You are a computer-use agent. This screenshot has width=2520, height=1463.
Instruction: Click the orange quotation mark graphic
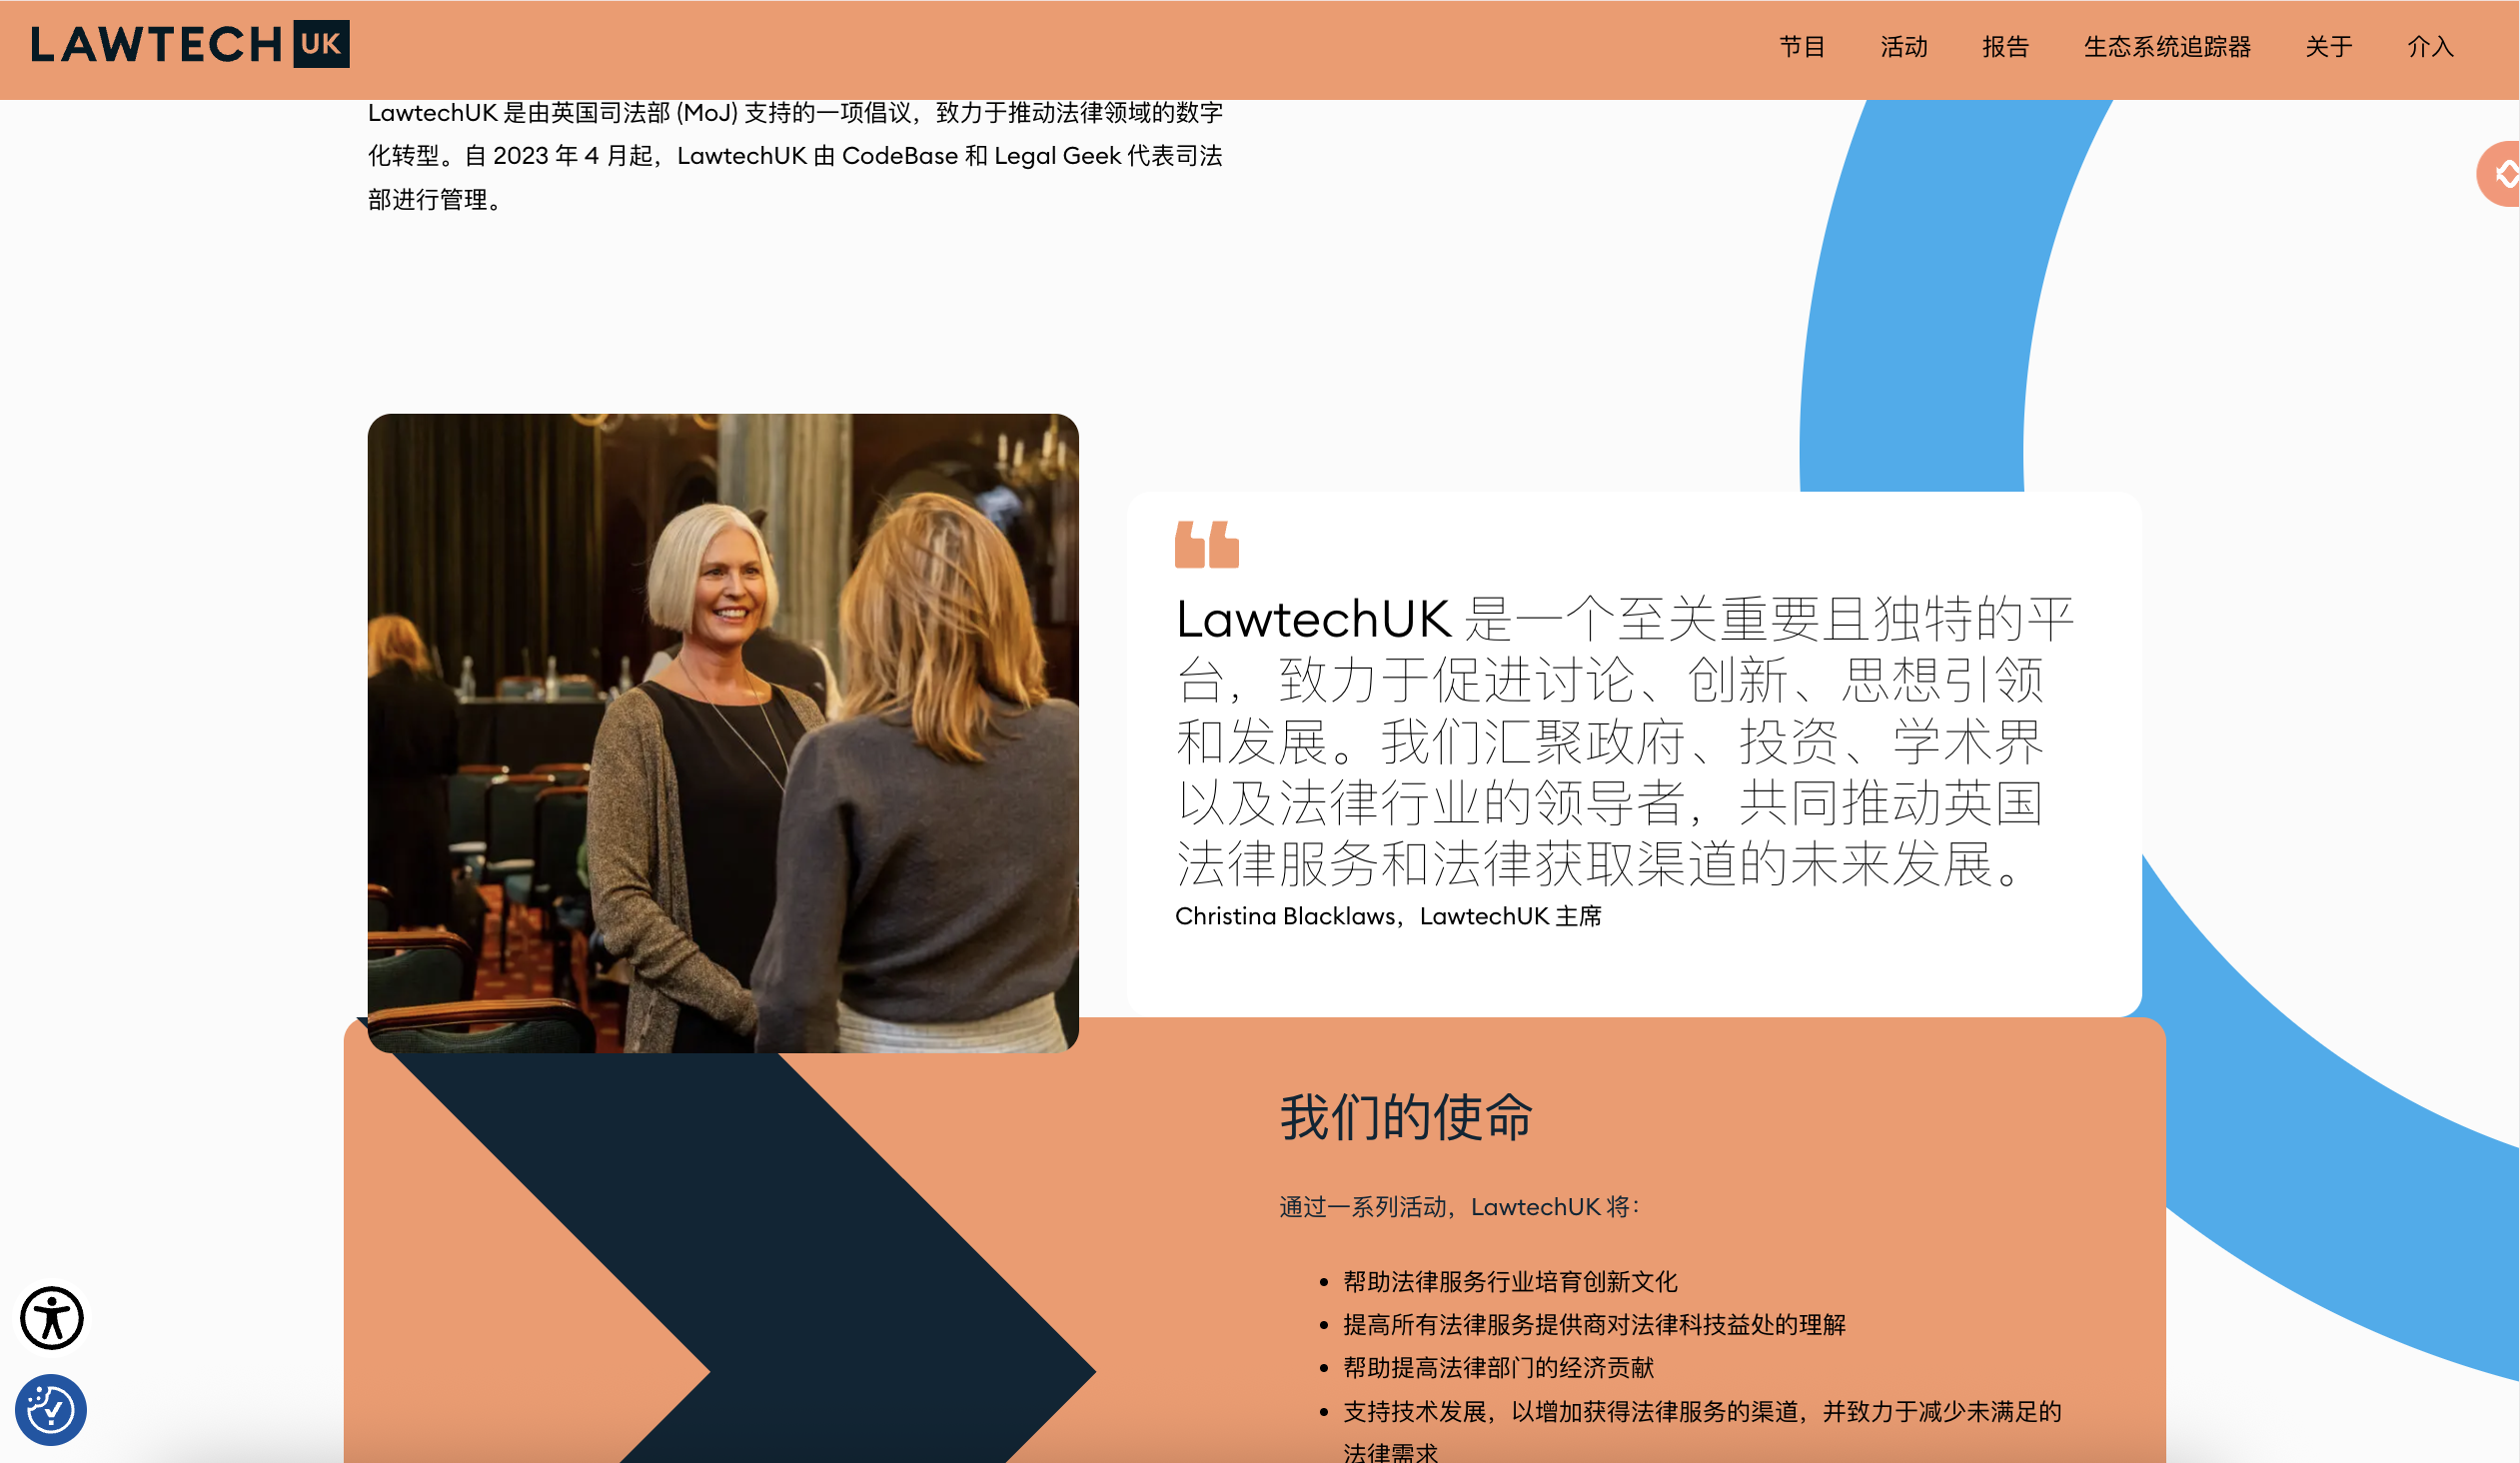(1207, 545)
